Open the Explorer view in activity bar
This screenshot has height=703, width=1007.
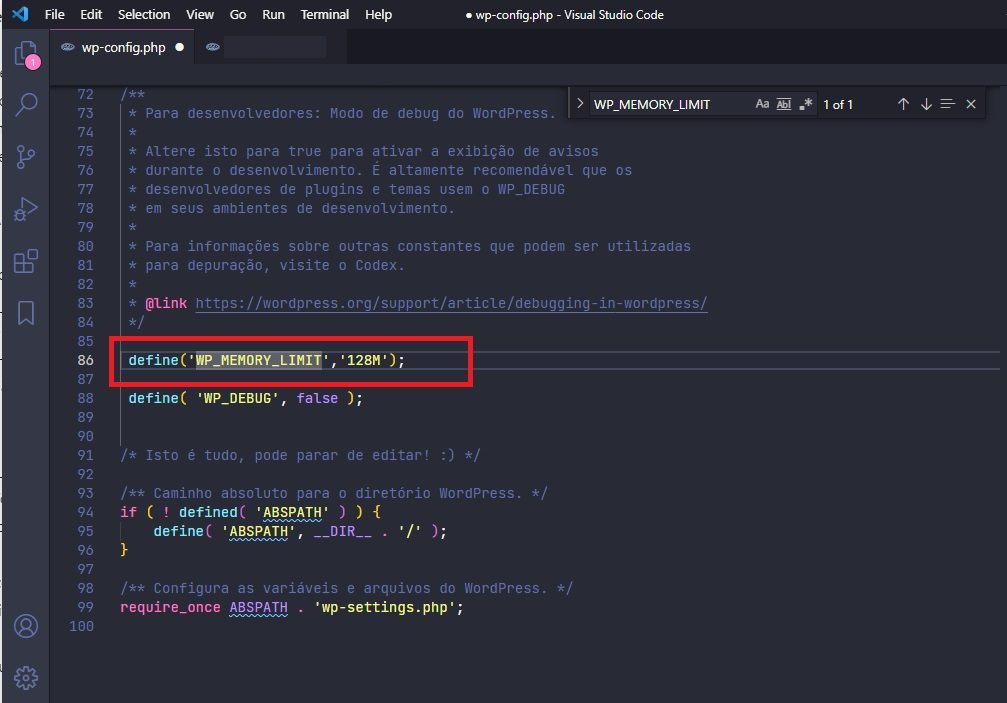coord(26,54)
